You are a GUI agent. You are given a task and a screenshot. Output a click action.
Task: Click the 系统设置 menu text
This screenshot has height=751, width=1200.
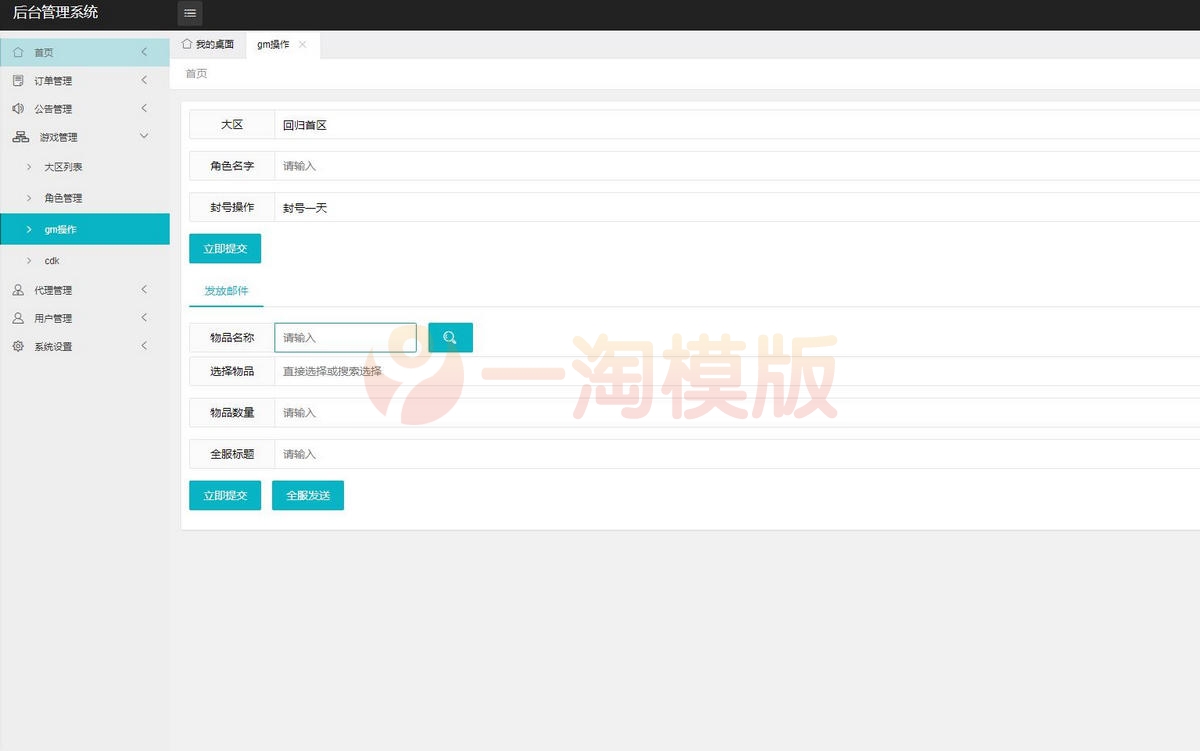point(53,347)
